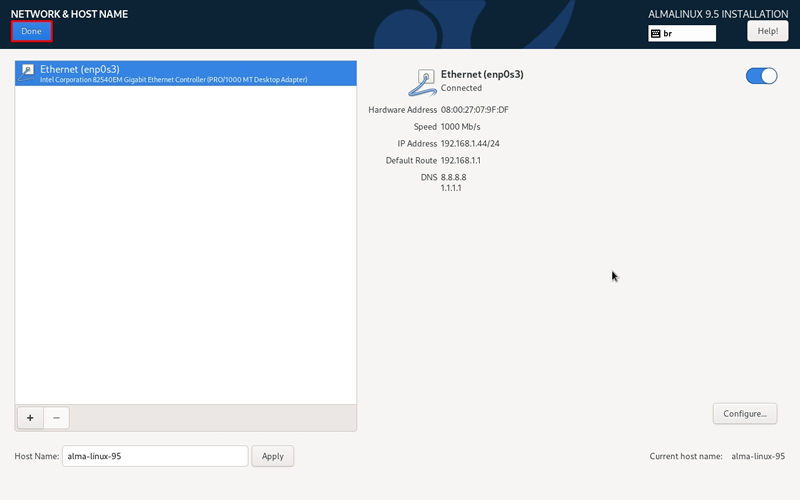Select Ethernet (enp0s3) in device list
Screen dimensions: 800x500
pyautogui.click(x=186, y=73)
